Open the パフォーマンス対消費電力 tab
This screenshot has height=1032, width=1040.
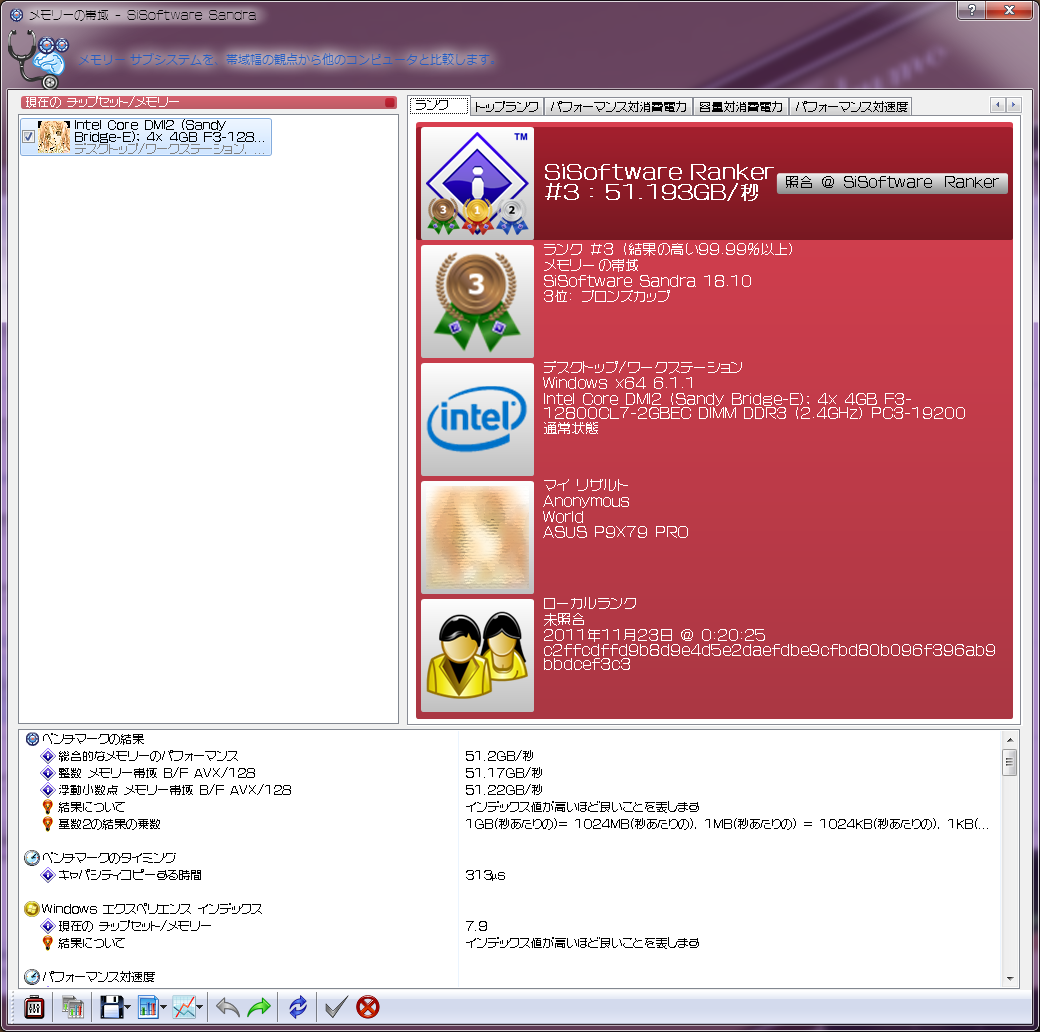coord(618,106)
